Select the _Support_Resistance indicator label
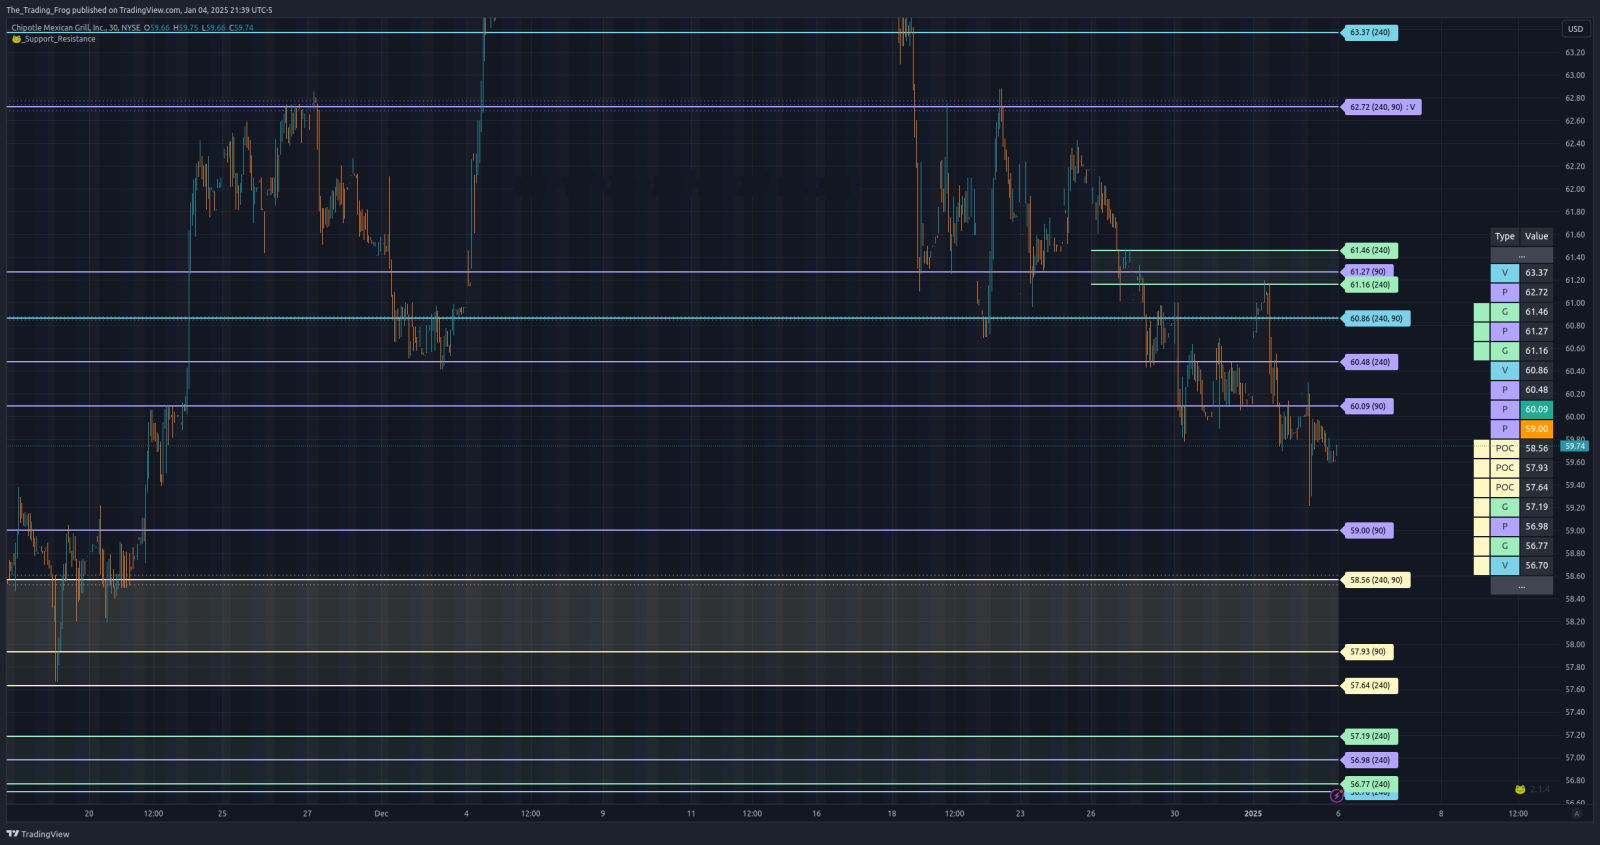Image resolution: width=1600 pixels, height=845 pixels. tap(59, 39)
